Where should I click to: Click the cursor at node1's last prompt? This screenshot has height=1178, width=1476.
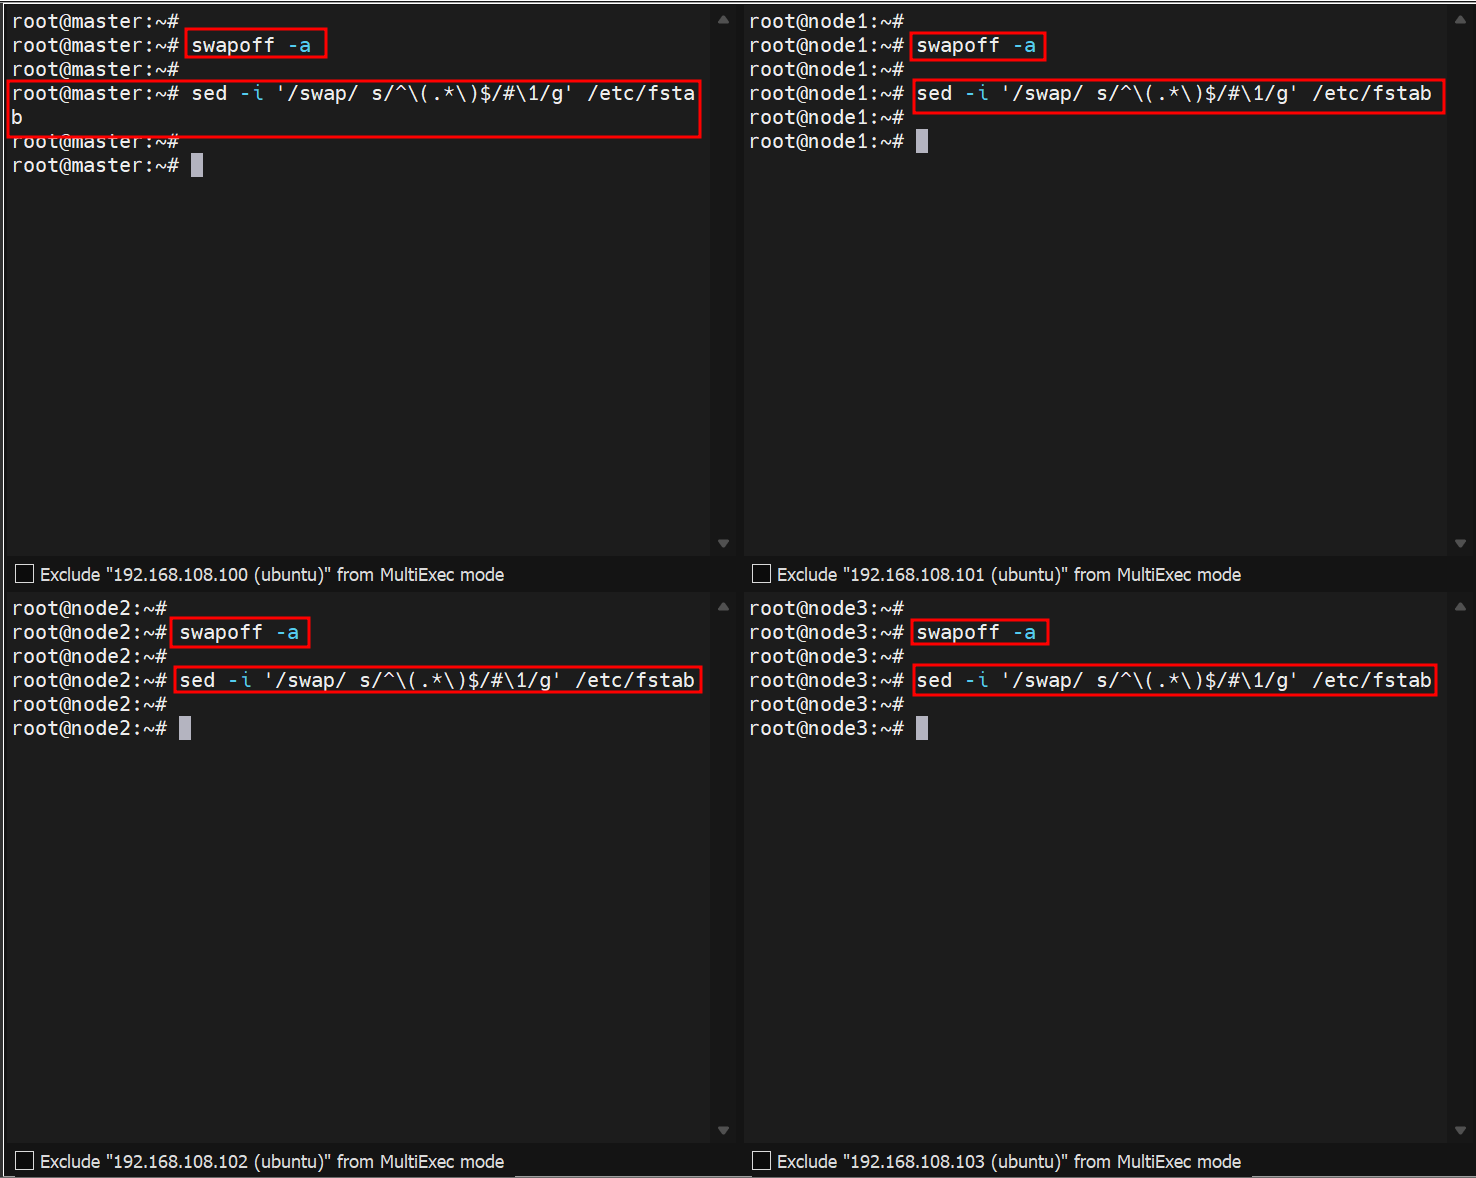coord(922,141)
